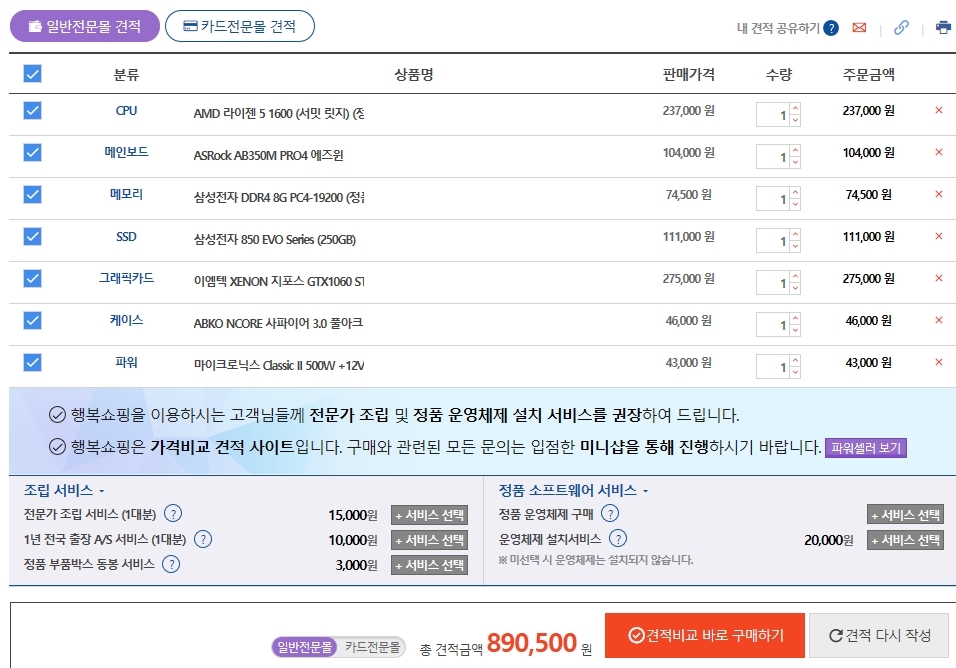
Task: Toggle the select-all checkbox in table header
Action: [x=32, y=74]
